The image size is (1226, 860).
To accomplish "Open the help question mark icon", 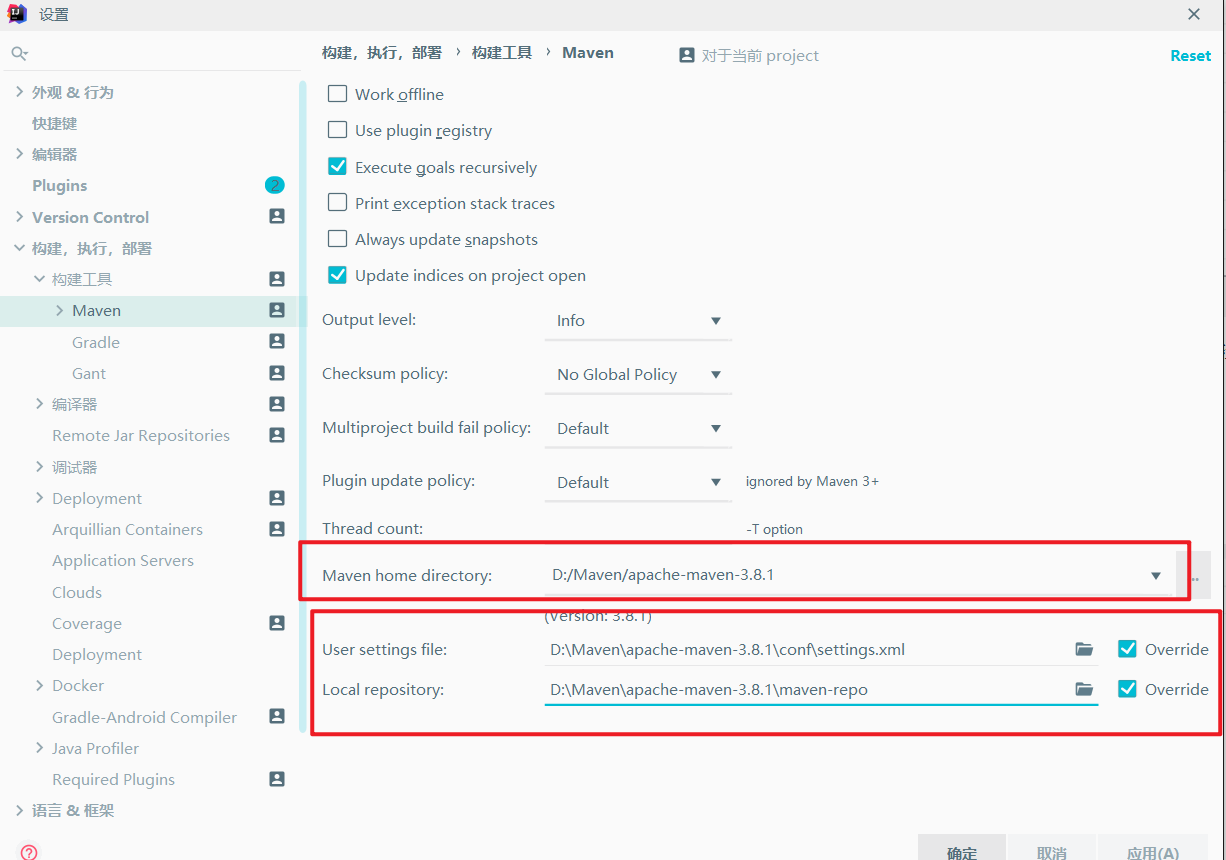I will click(x=29, y=852).
